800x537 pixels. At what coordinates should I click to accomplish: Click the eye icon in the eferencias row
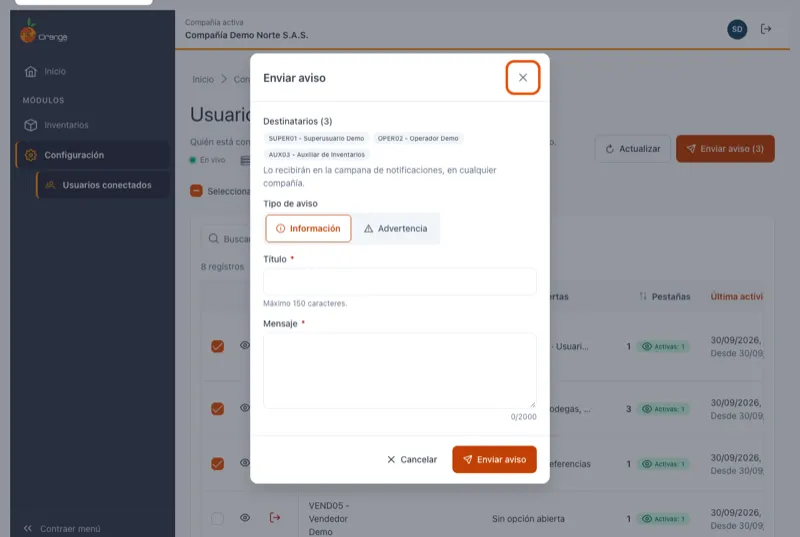245,463
